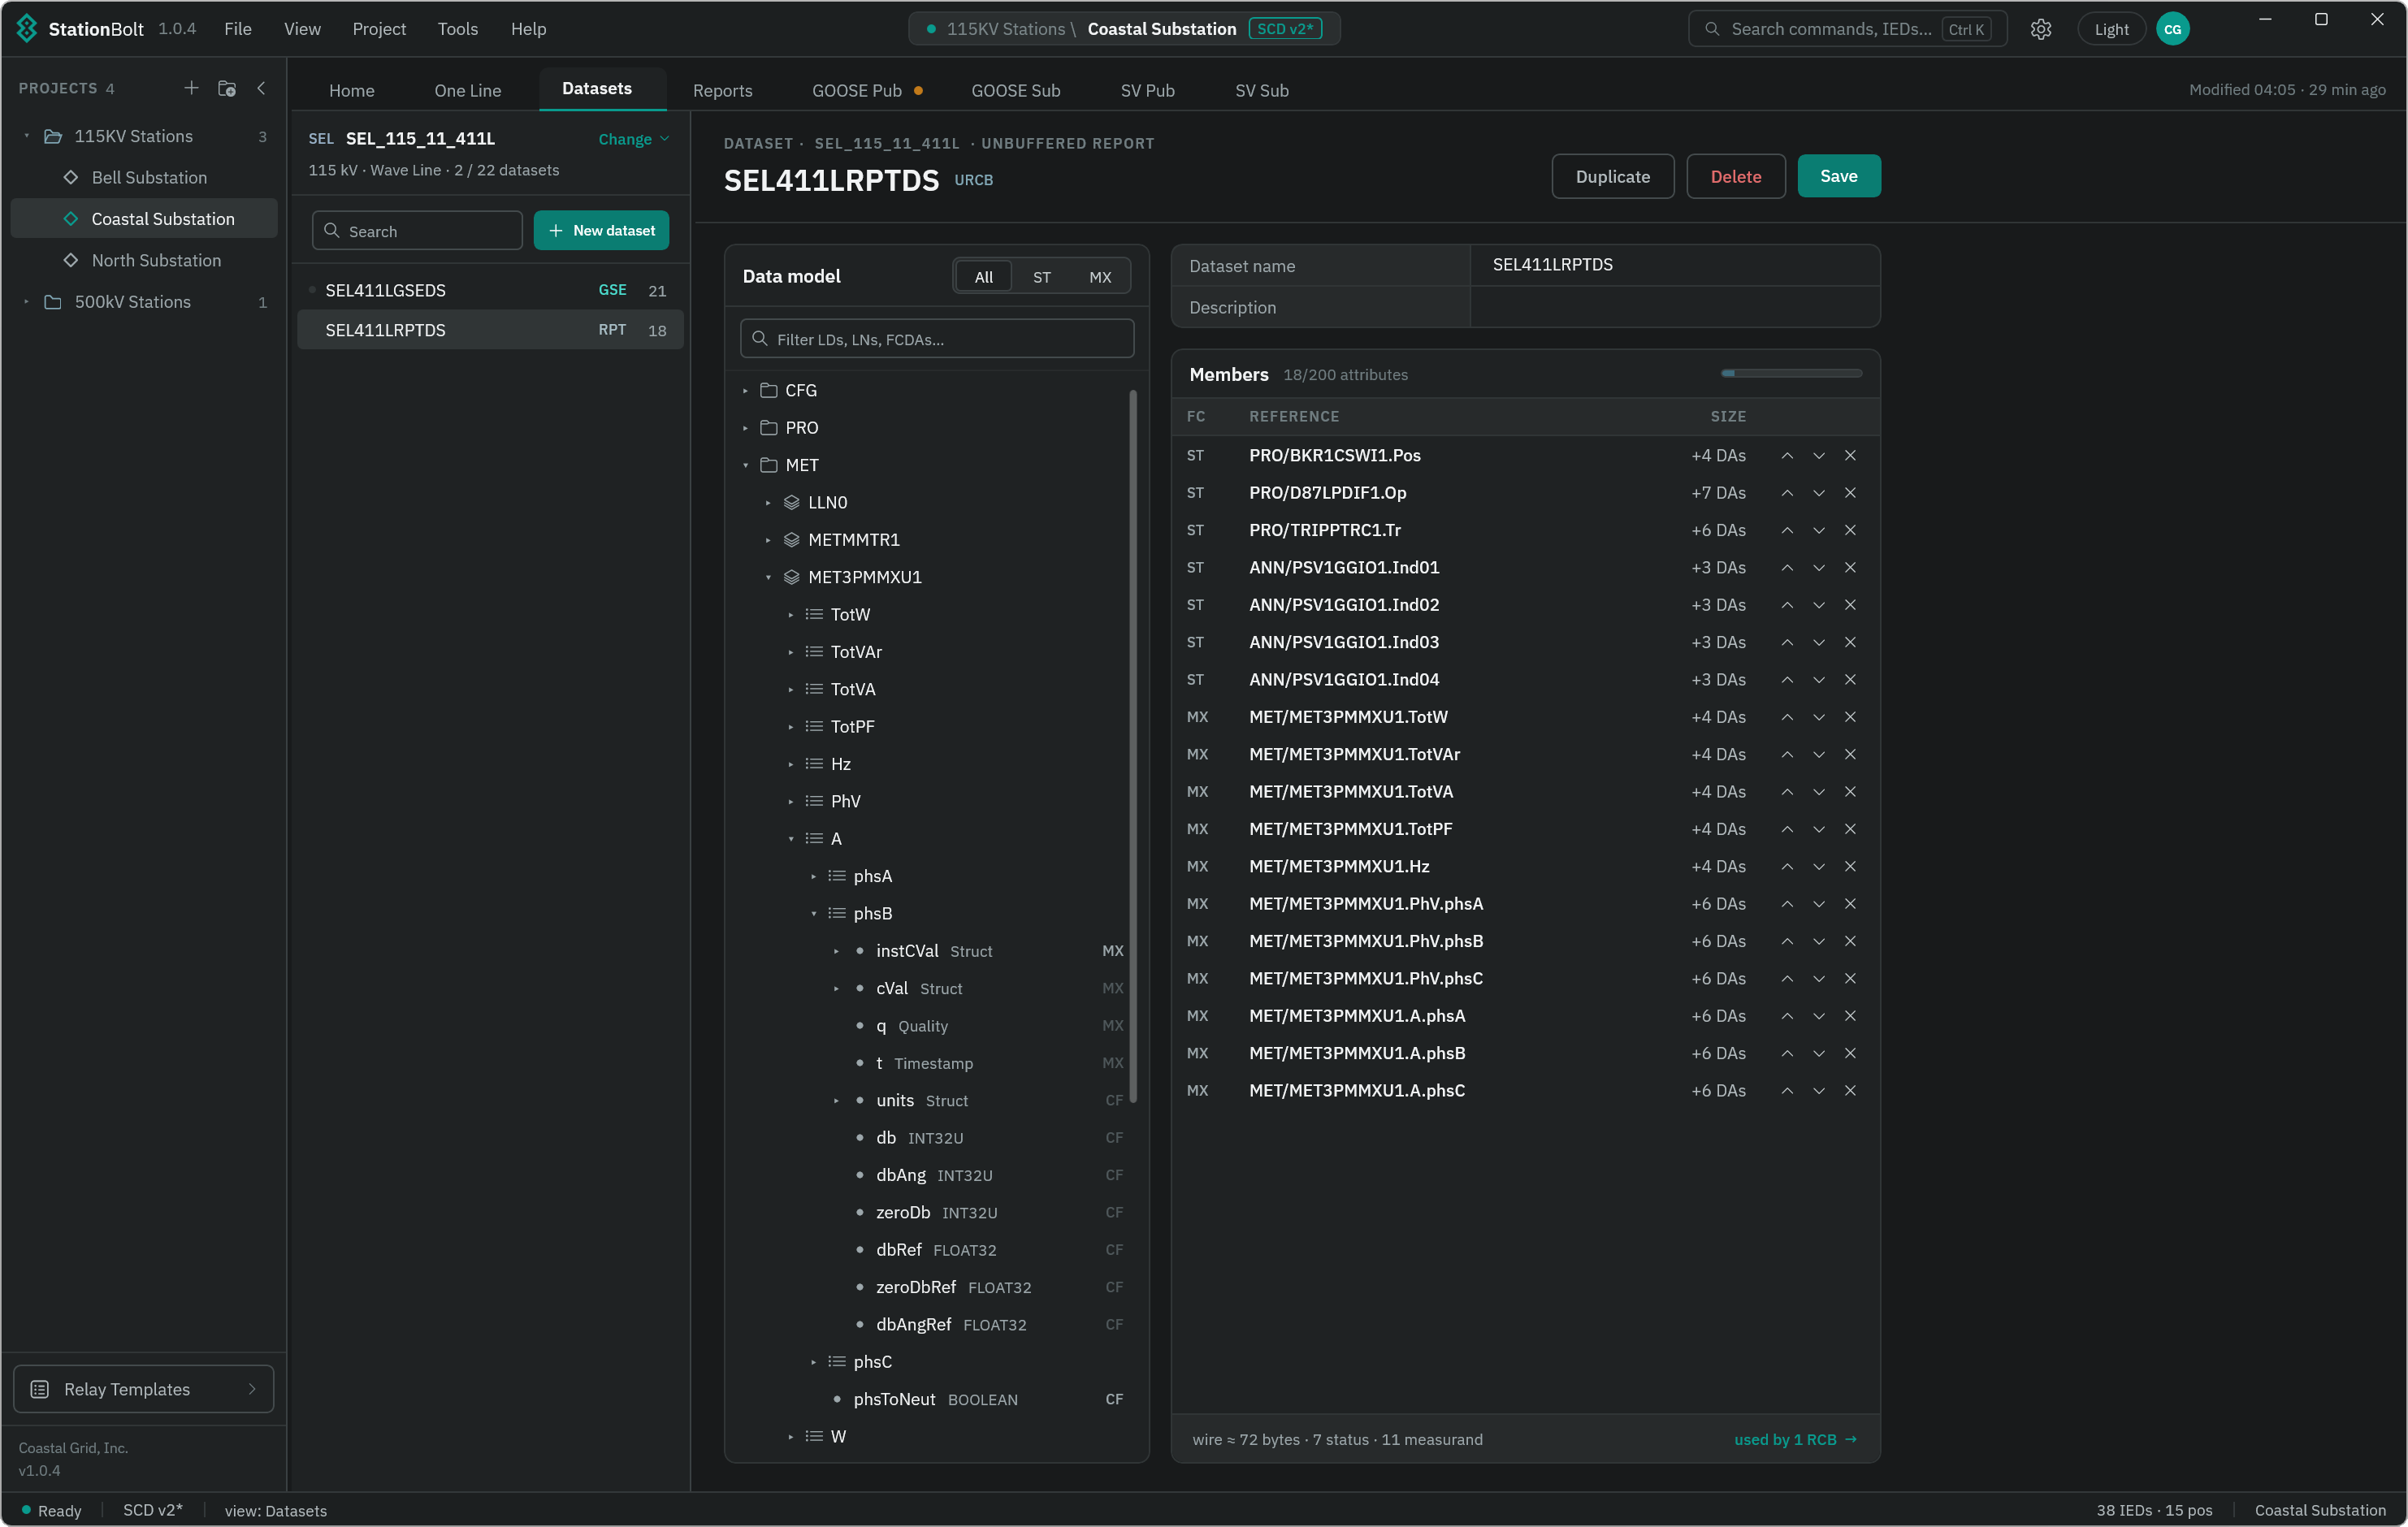Viewport: 2408px width, 1527px height.
Task: Select the MX filter in Data model
Action: 1099,277
